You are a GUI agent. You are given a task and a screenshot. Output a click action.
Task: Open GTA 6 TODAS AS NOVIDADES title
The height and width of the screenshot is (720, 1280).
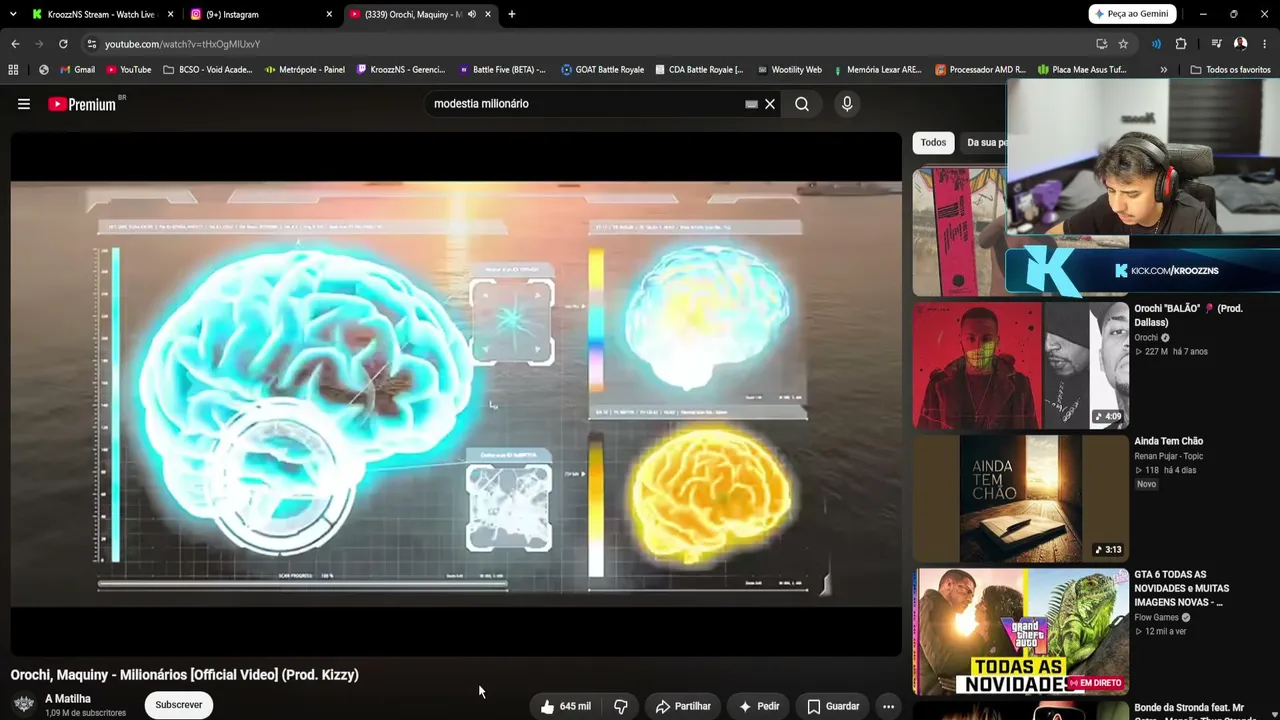1182,588
